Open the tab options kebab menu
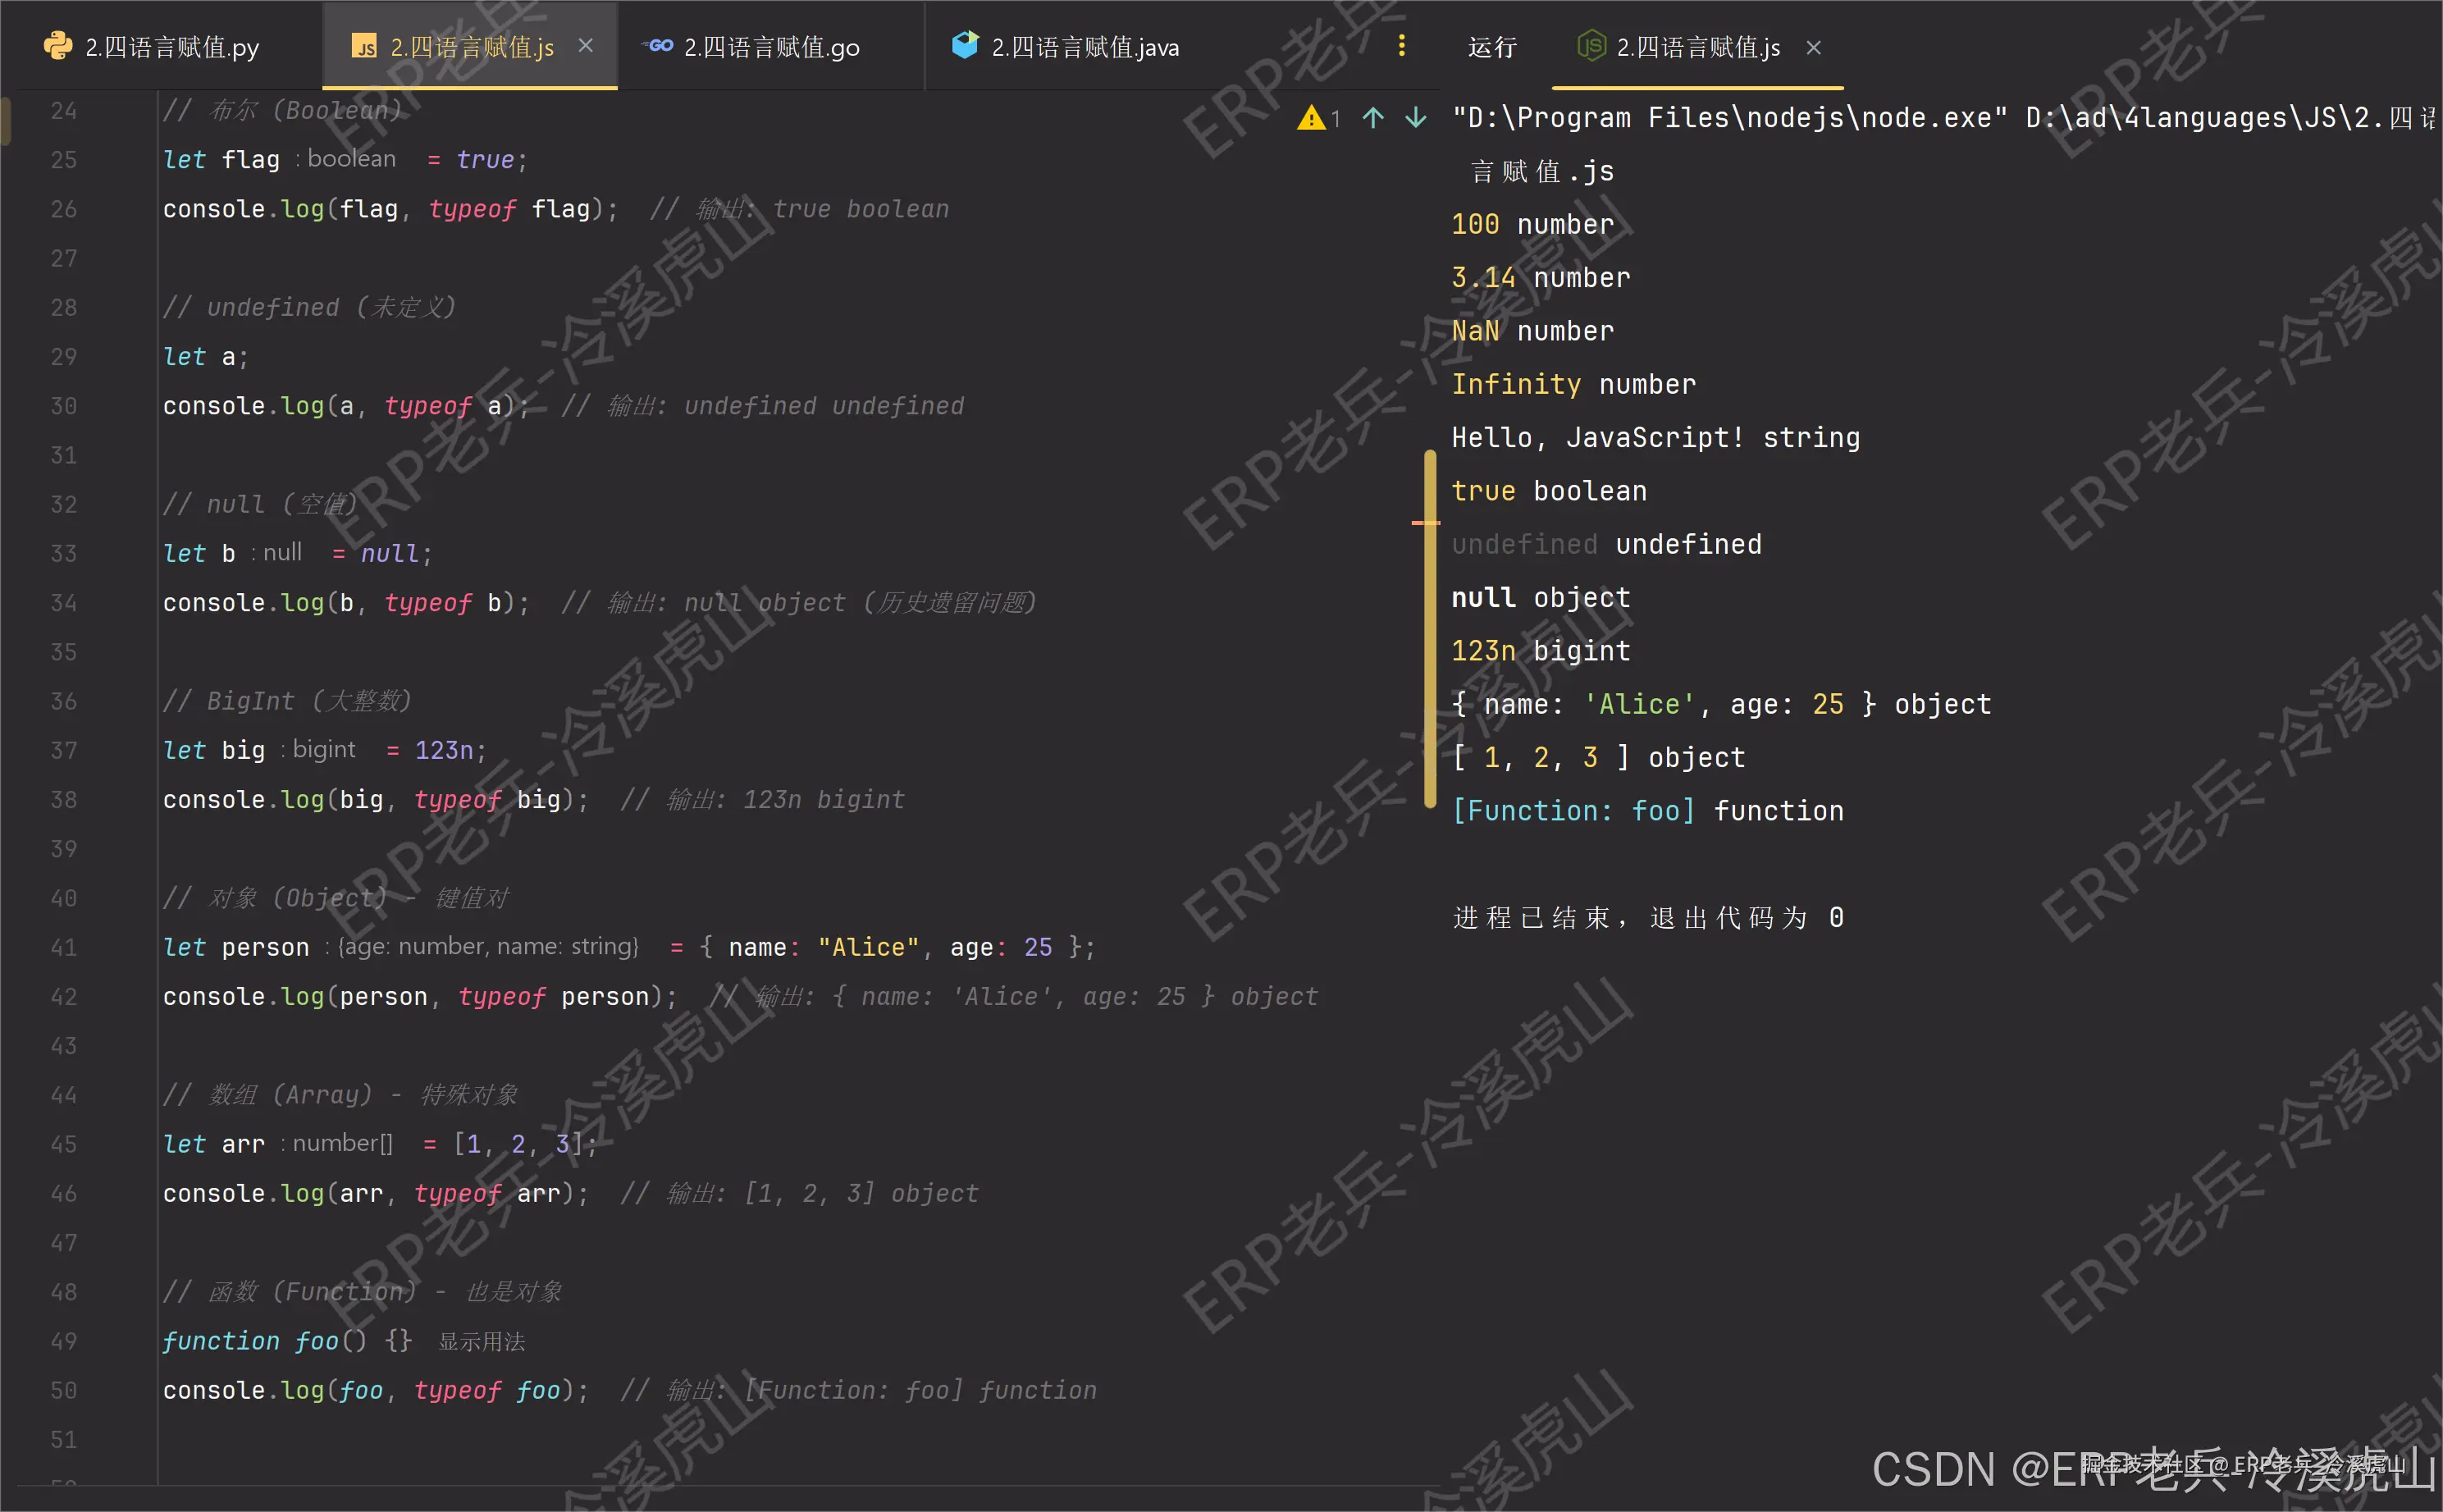2443x1512 pixels. click(x=1403, y=45)
